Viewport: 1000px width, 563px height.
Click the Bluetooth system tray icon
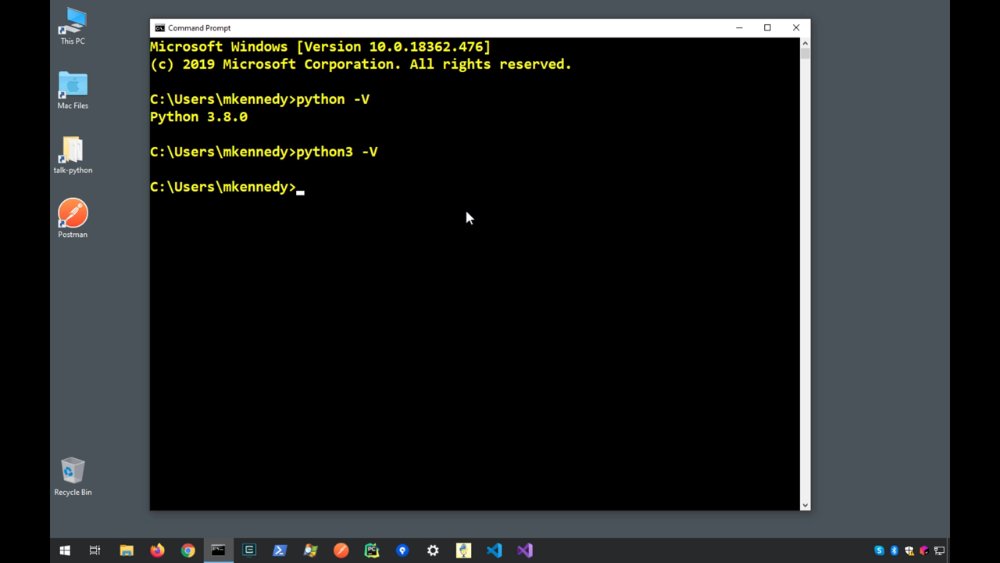pos(894,550)
